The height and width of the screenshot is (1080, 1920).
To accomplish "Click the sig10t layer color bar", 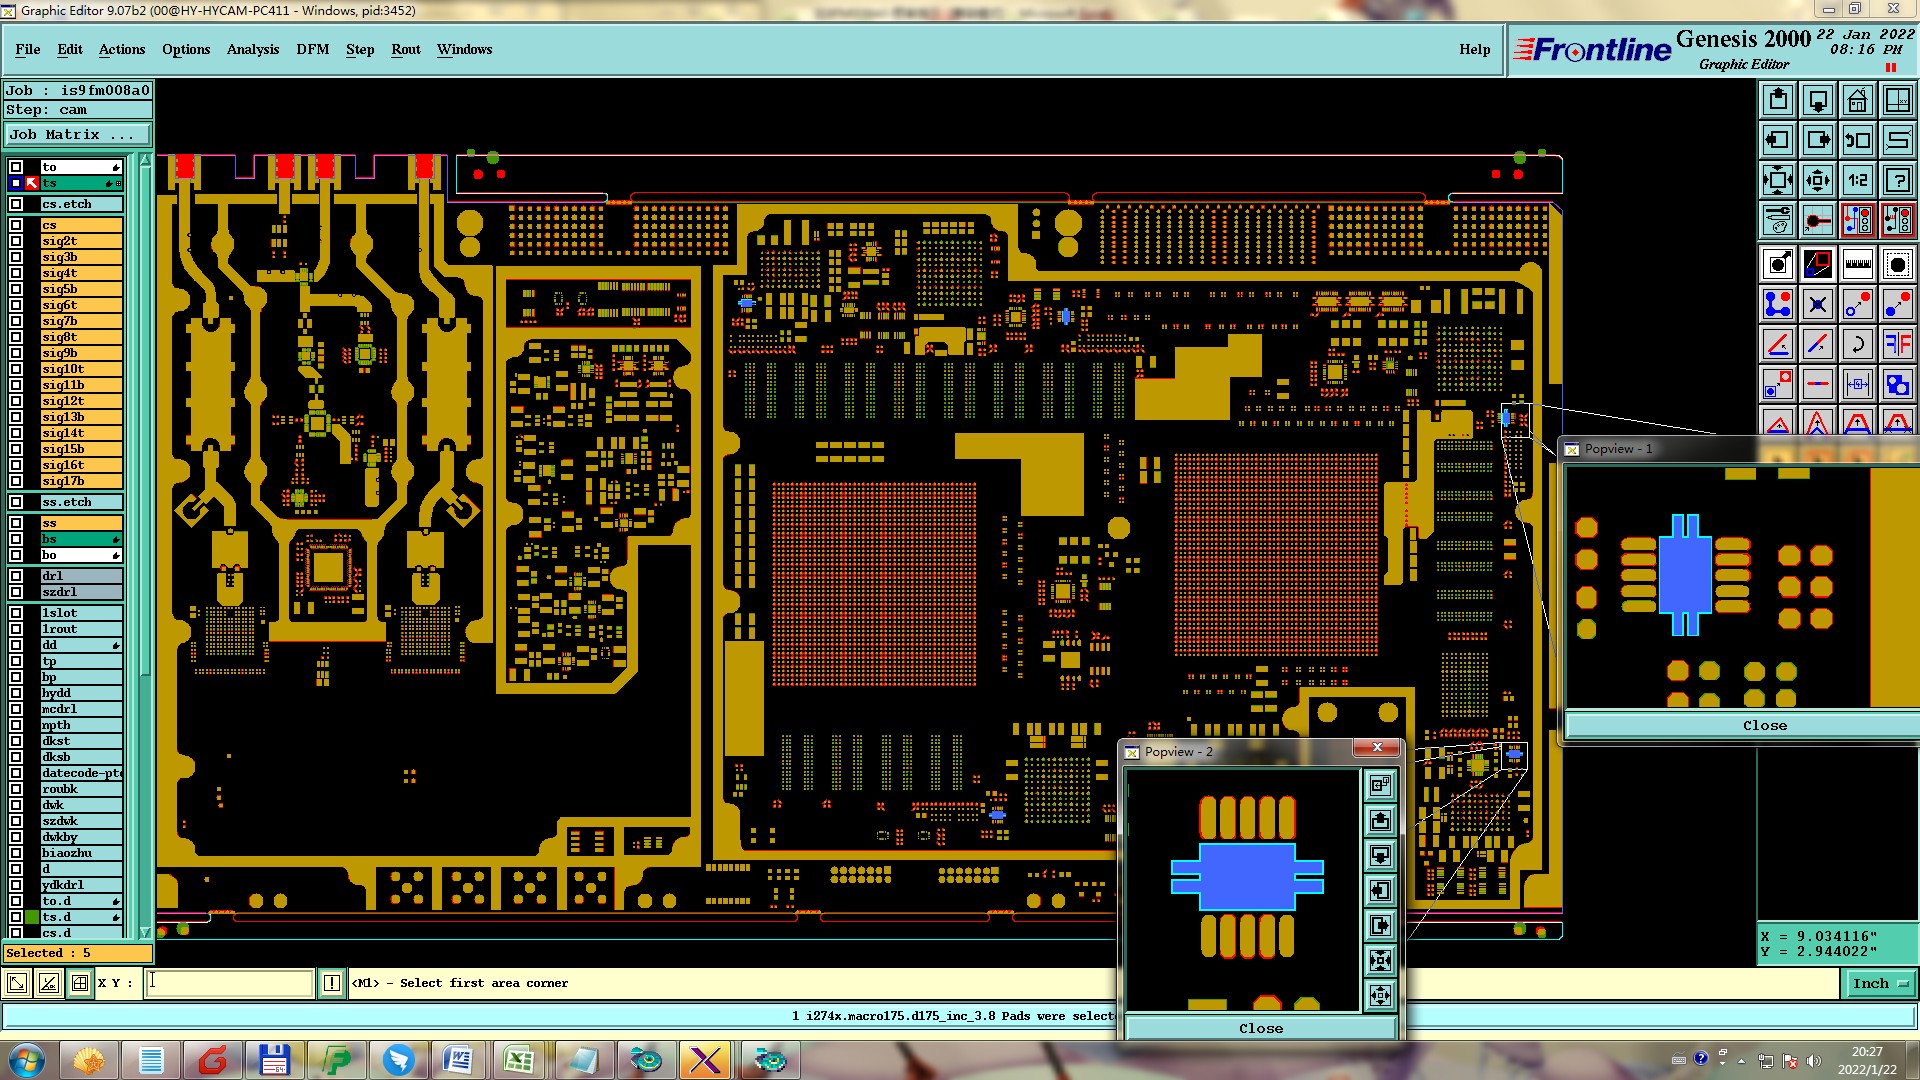I will pyautogui.click(x=81, y=369).
